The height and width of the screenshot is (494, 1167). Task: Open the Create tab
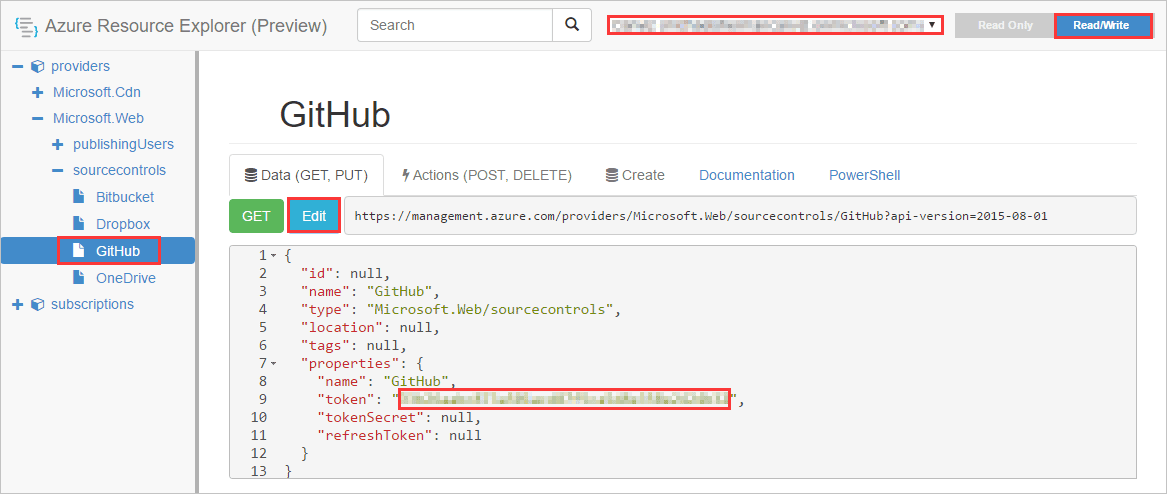[x=635, y=176]
